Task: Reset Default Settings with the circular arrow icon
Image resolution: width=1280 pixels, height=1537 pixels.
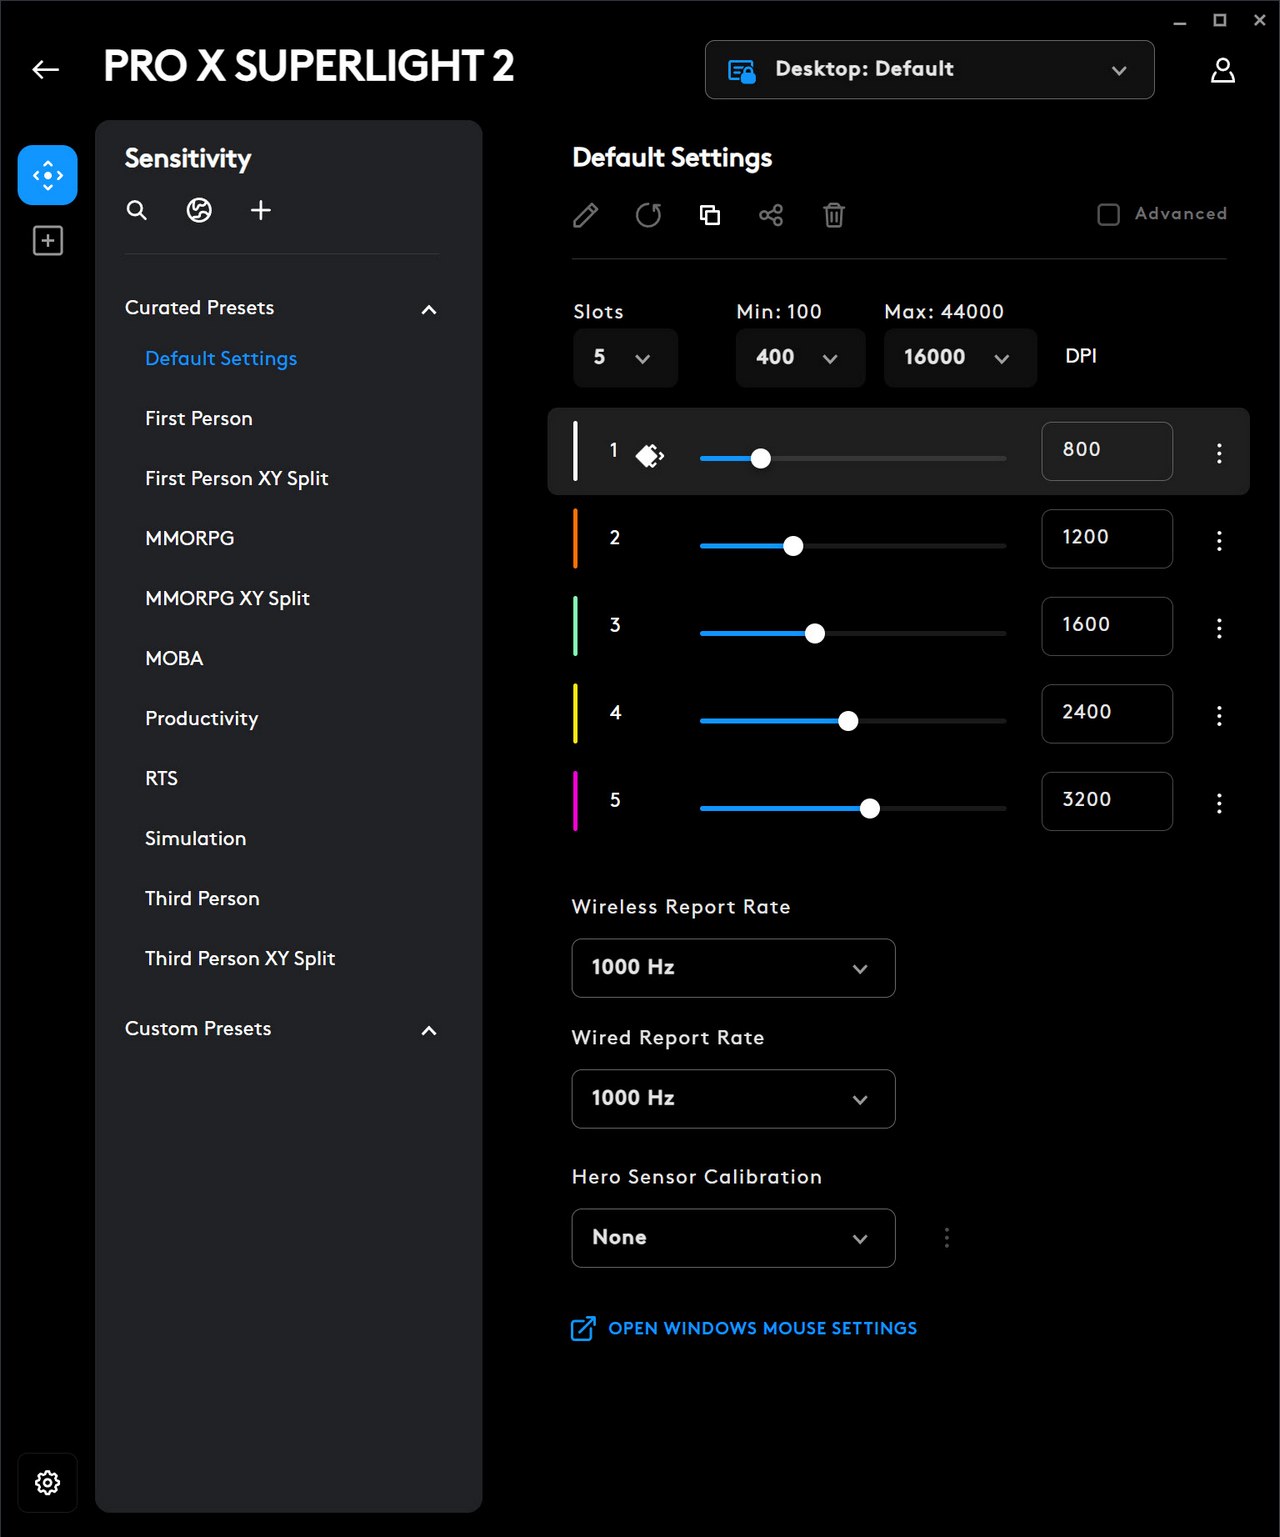Action: (648, 215)
